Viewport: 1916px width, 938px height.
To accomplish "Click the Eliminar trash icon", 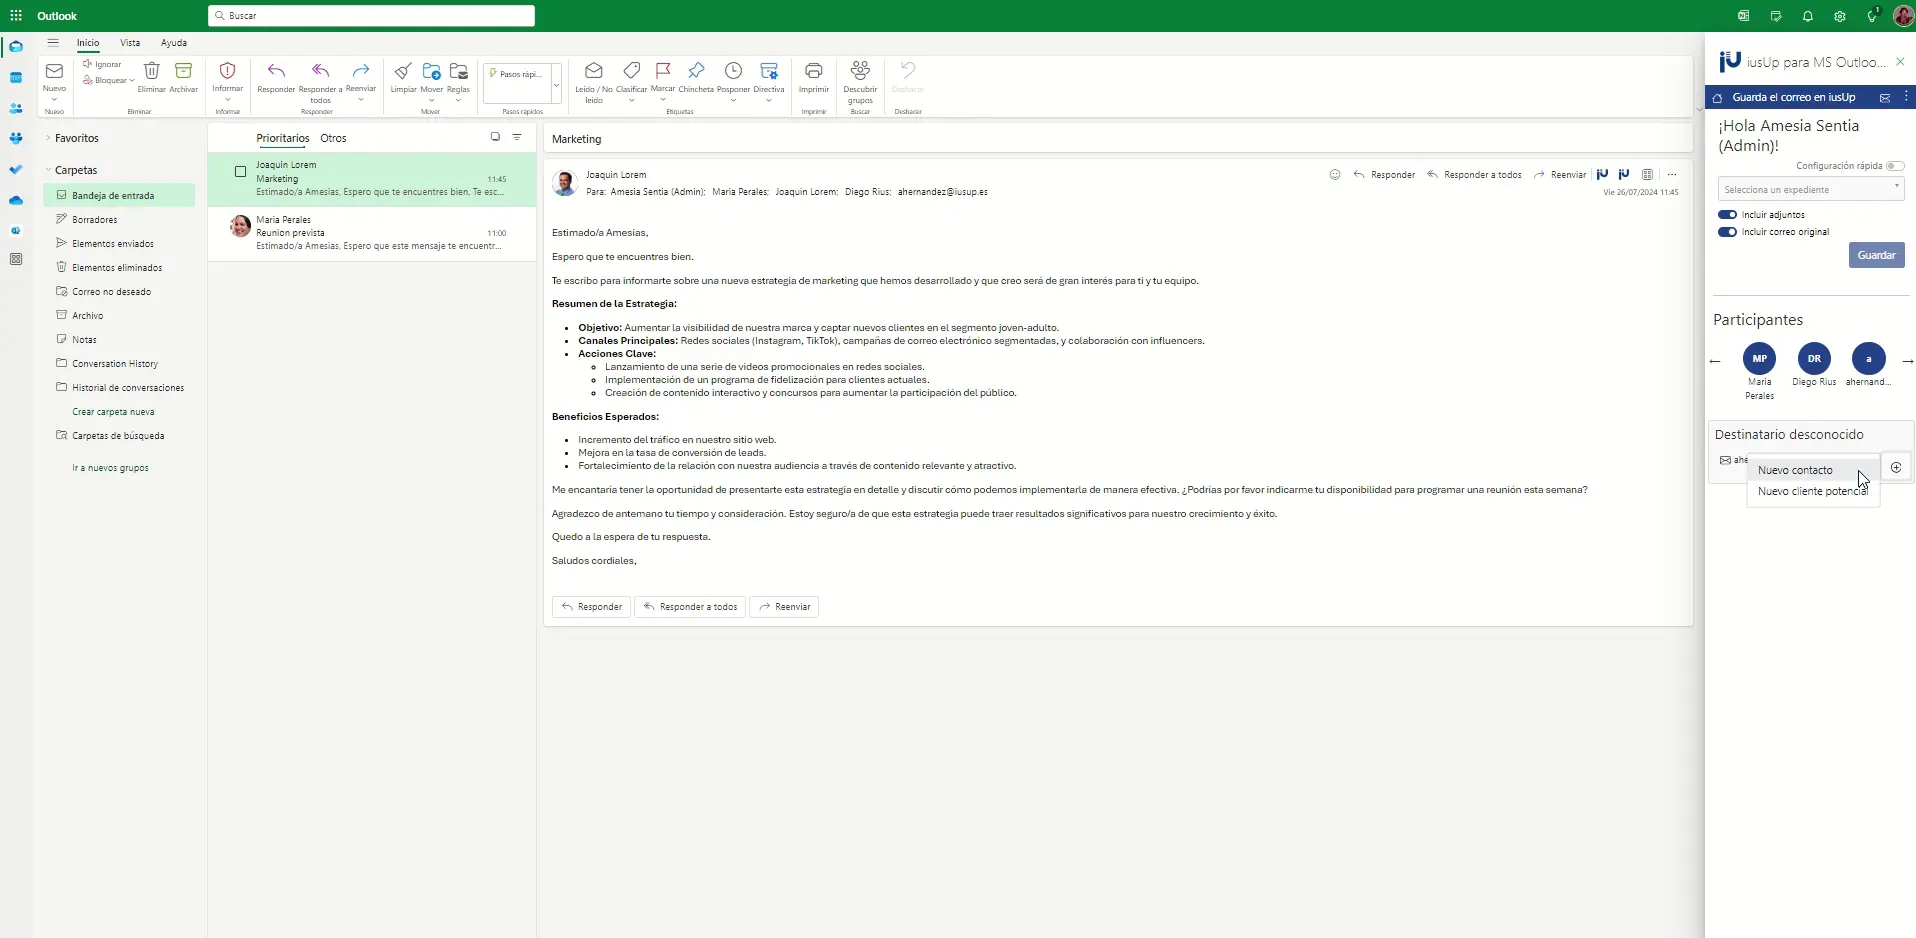I will 152,72.
